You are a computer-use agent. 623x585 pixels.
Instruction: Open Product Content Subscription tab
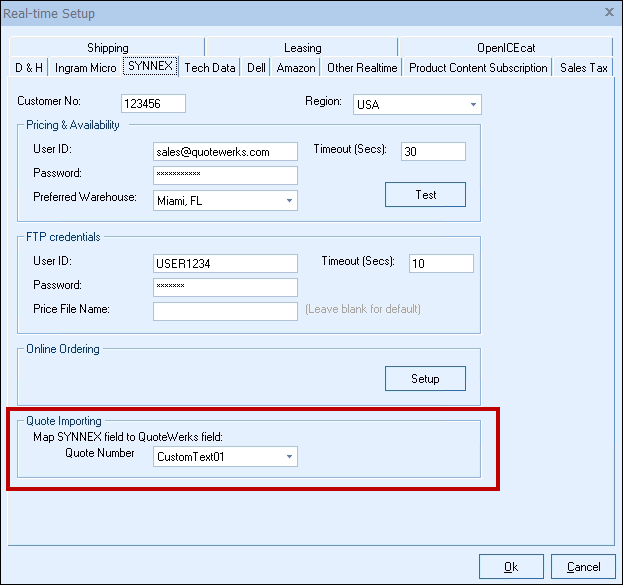[478, 68]
